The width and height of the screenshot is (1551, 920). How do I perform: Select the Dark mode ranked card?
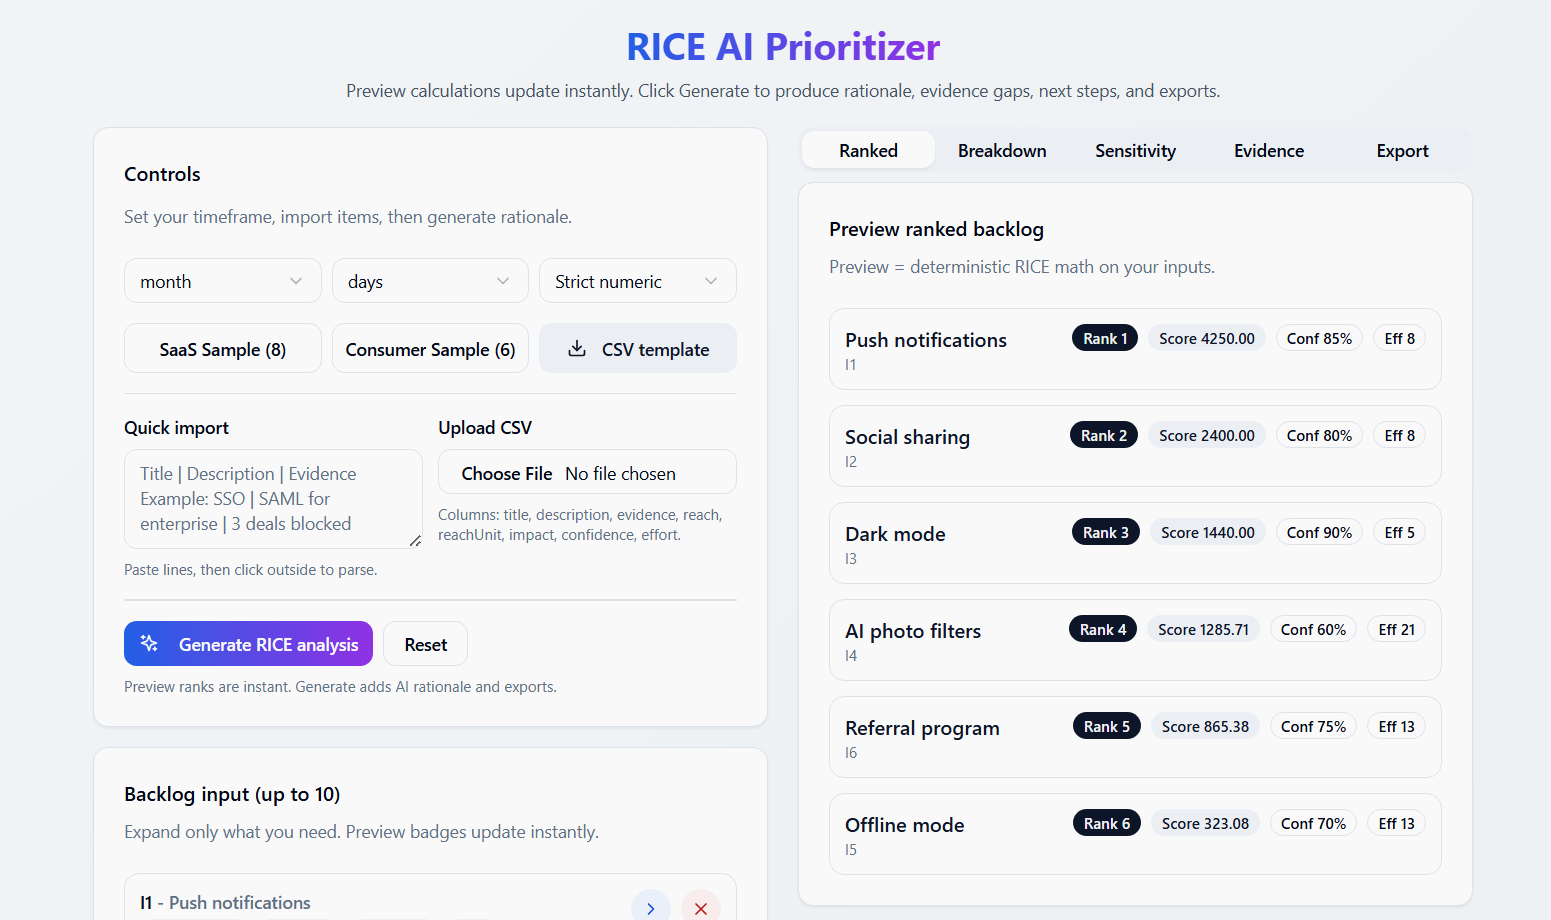click(x=950, y=543)
